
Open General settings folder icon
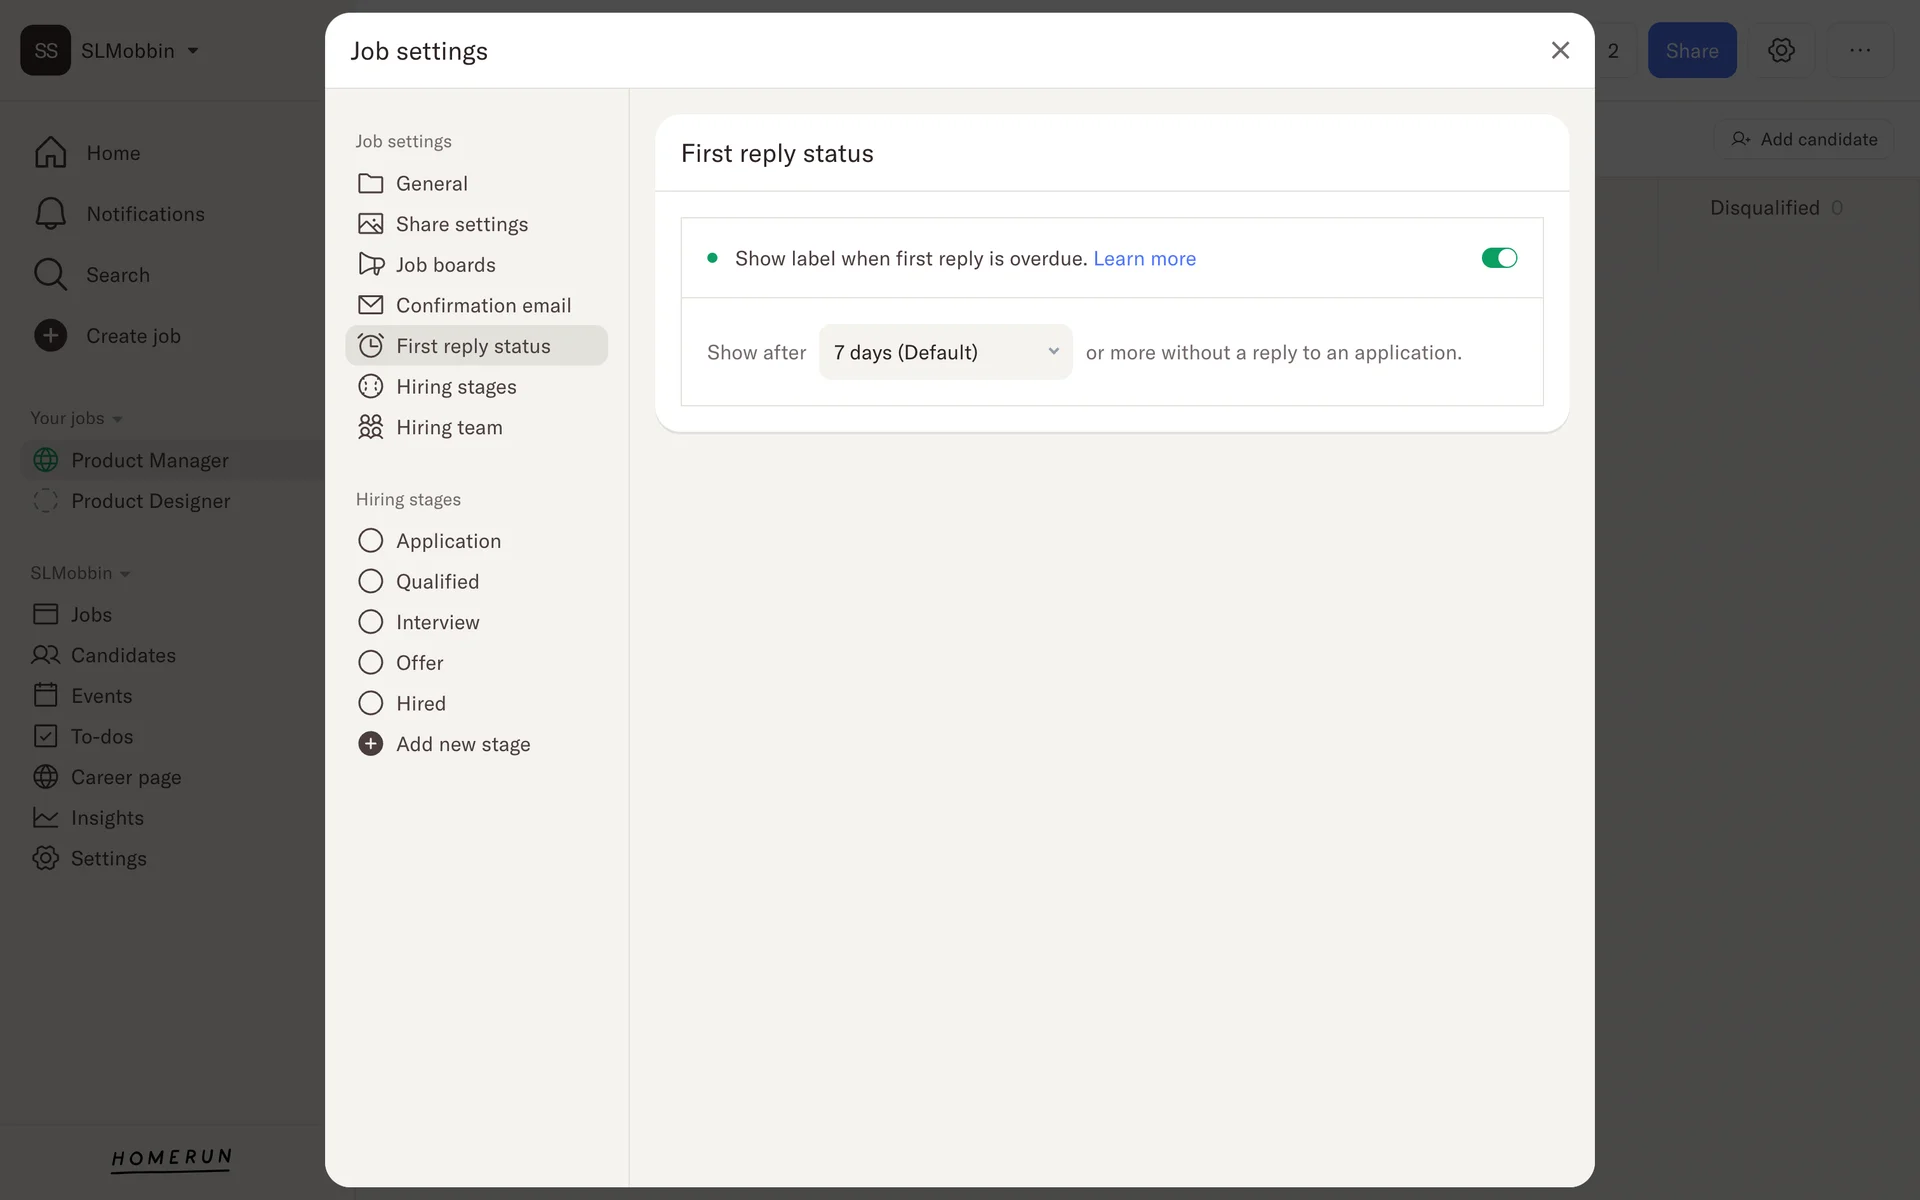click(x=370, y=183)
